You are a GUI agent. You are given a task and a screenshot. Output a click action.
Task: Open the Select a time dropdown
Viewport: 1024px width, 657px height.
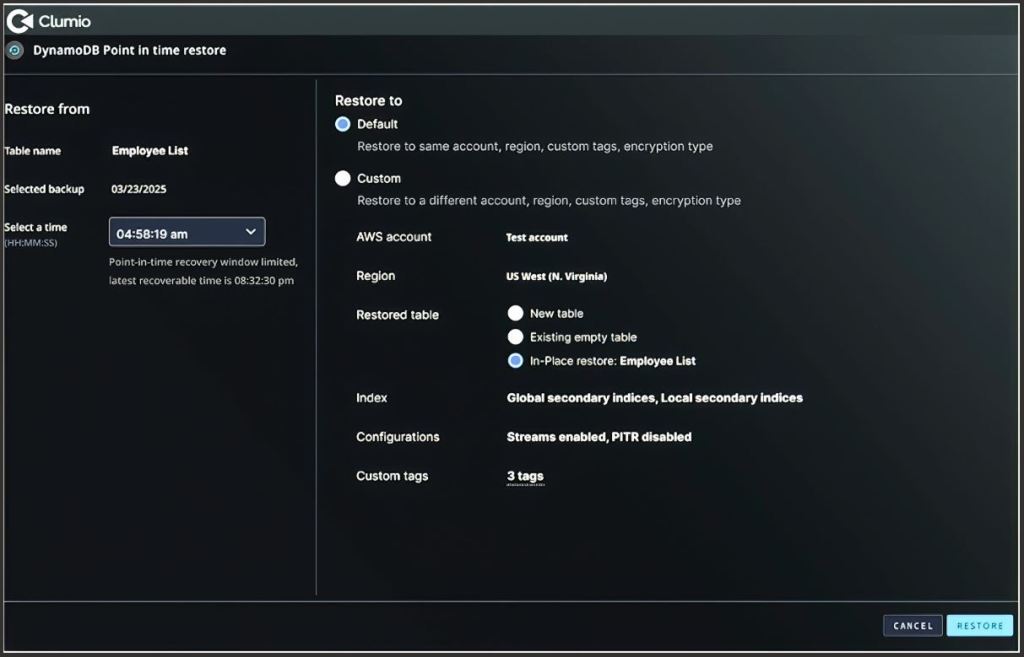tap(186, 233)
